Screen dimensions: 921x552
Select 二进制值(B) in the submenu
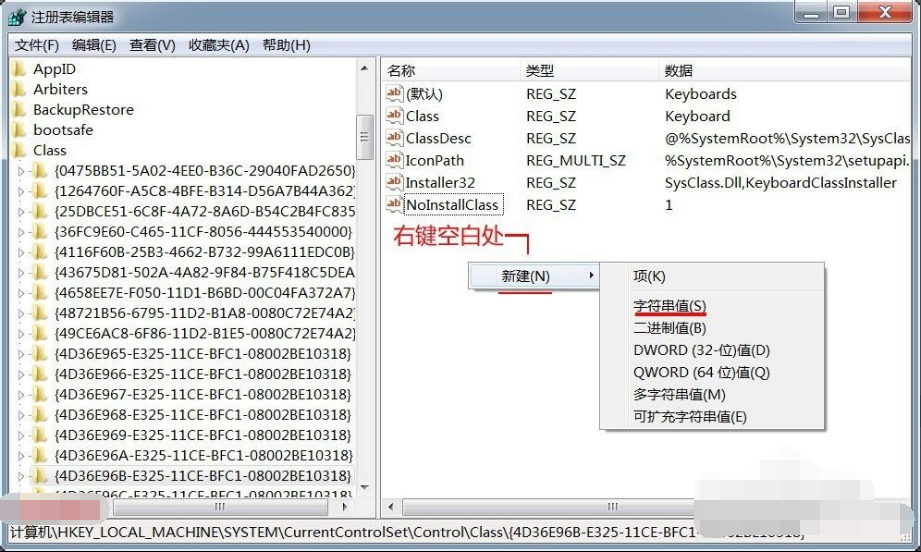tap(670, 328)
